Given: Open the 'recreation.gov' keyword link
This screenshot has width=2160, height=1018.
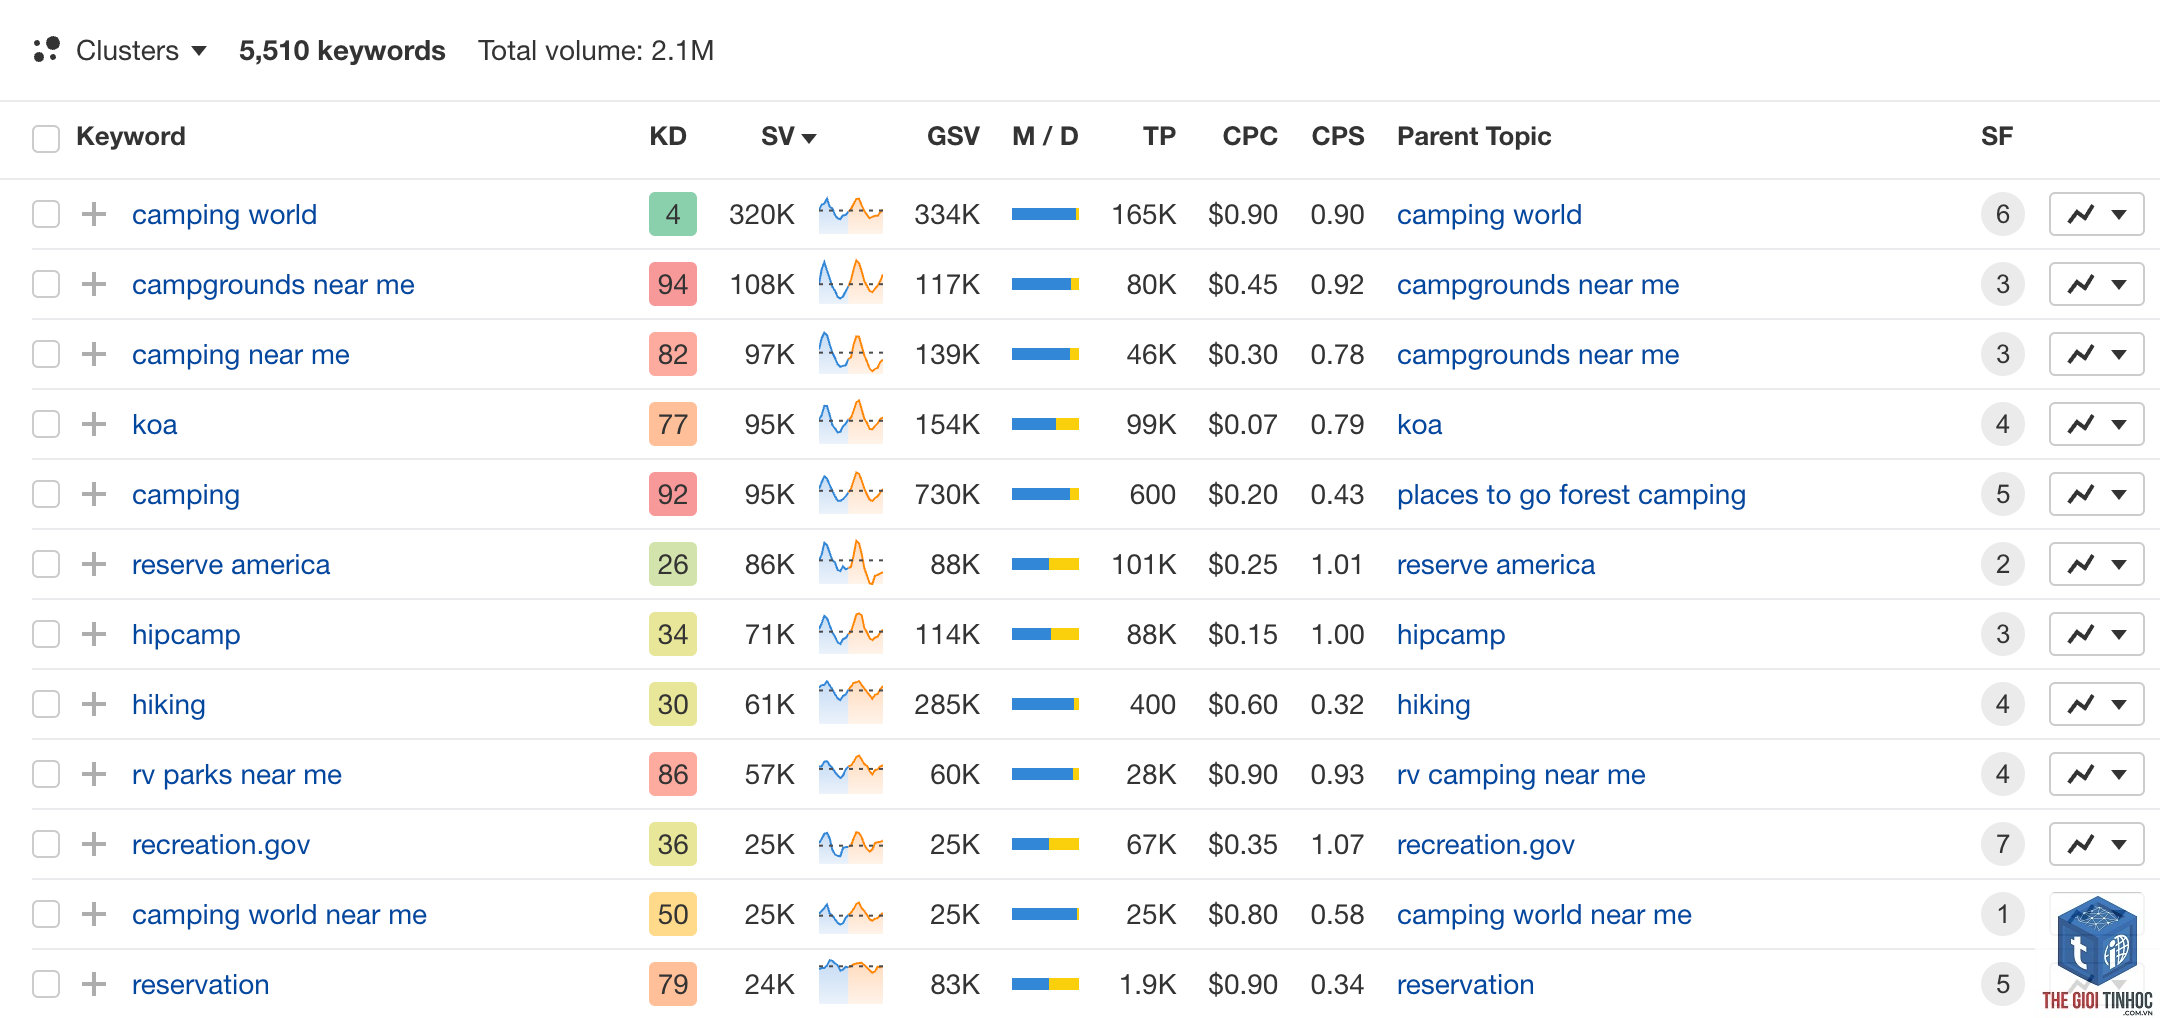Looking at the screenshot, I should coord(221,844).
